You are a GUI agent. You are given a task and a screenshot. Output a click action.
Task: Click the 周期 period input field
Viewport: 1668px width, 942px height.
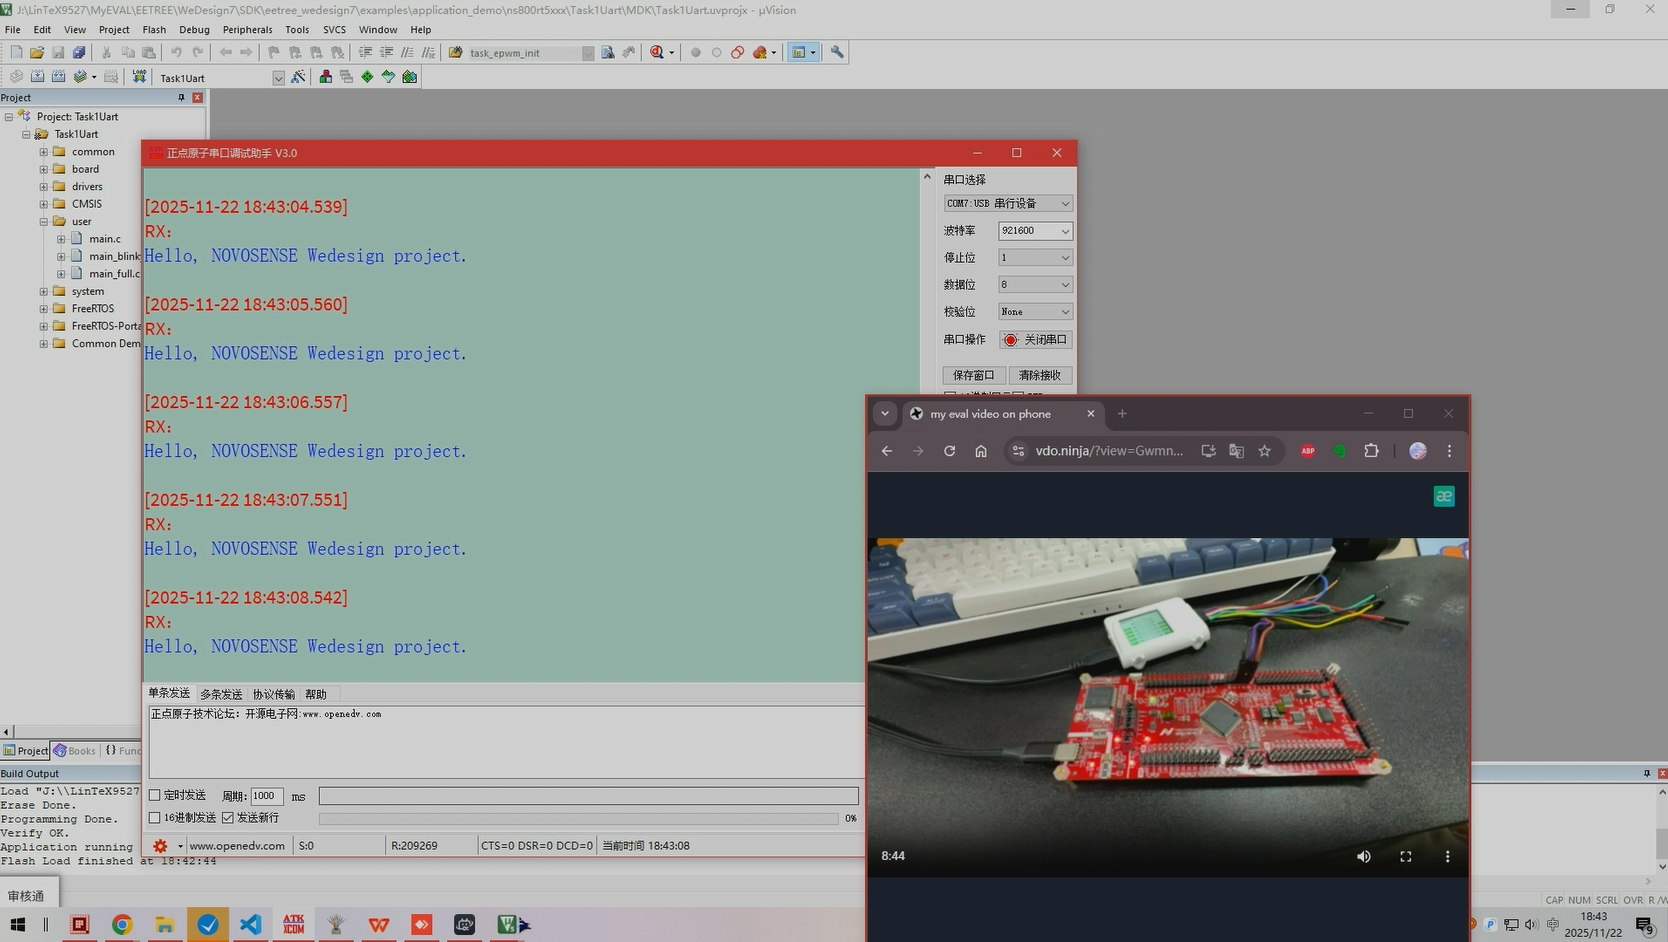click(266, 796)
